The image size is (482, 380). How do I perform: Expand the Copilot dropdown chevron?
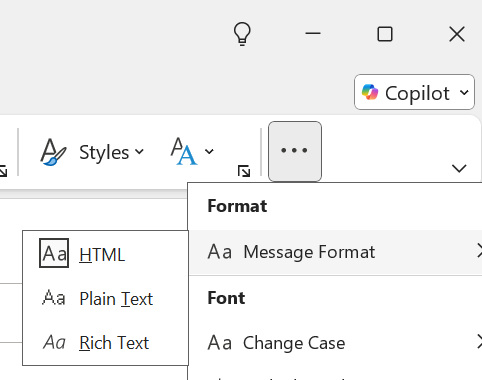tap(464, 92)
